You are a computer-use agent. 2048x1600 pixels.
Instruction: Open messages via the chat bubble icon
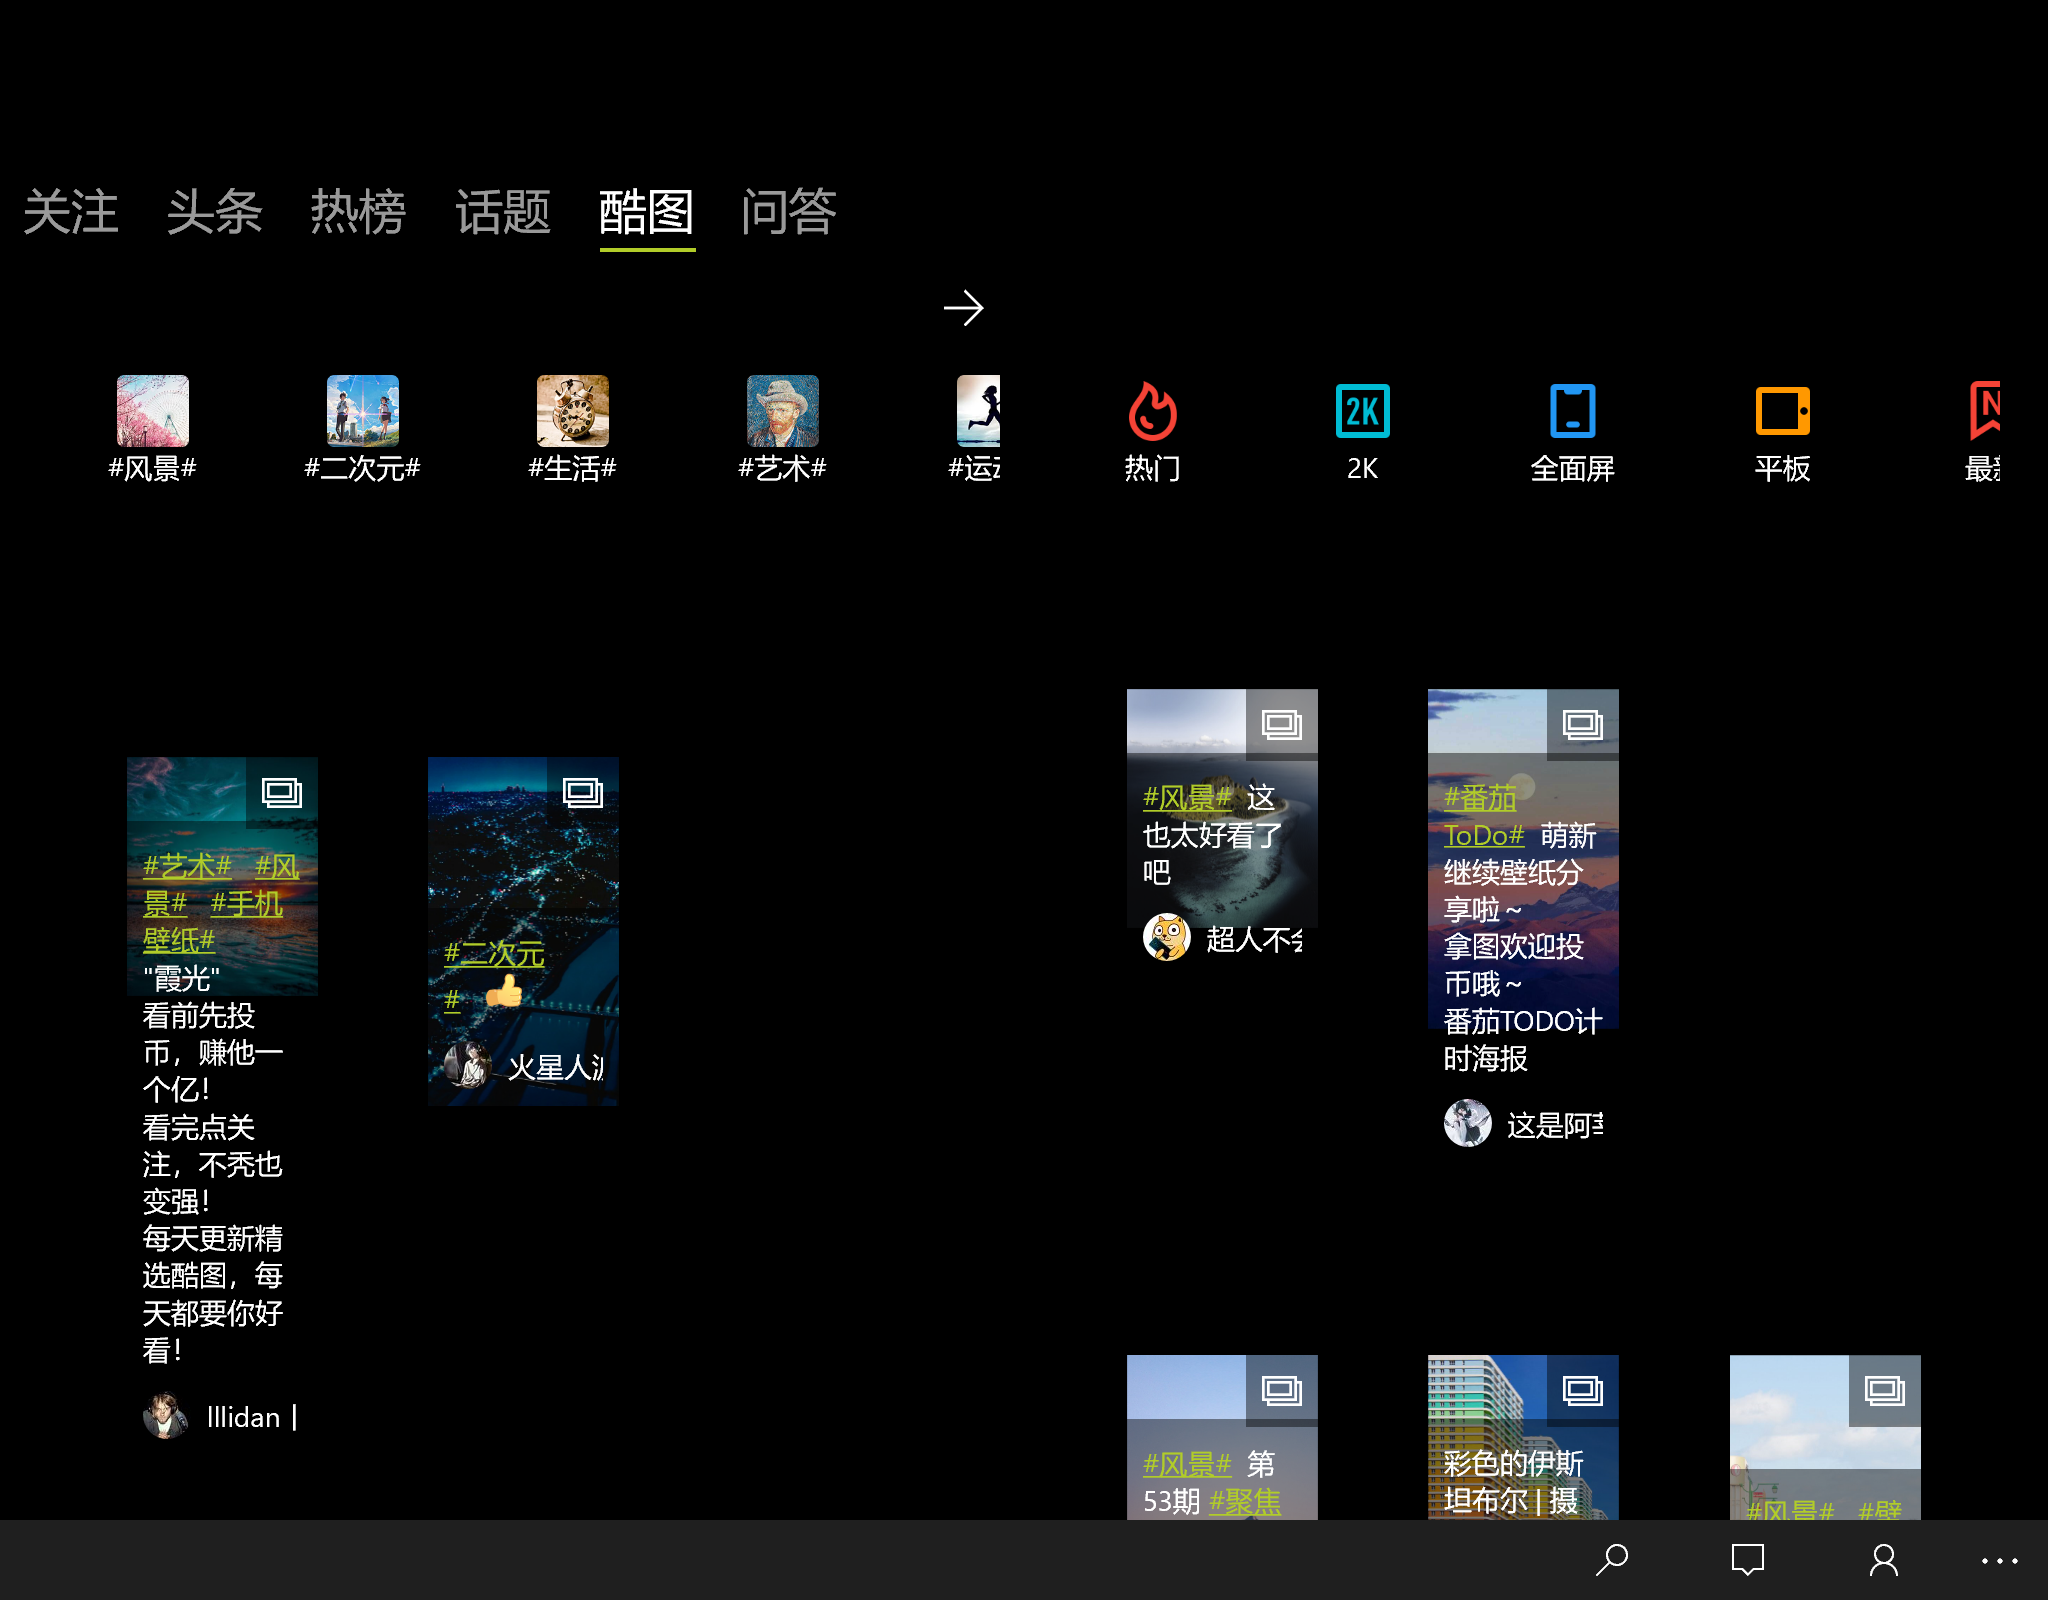(1748, 1560)
